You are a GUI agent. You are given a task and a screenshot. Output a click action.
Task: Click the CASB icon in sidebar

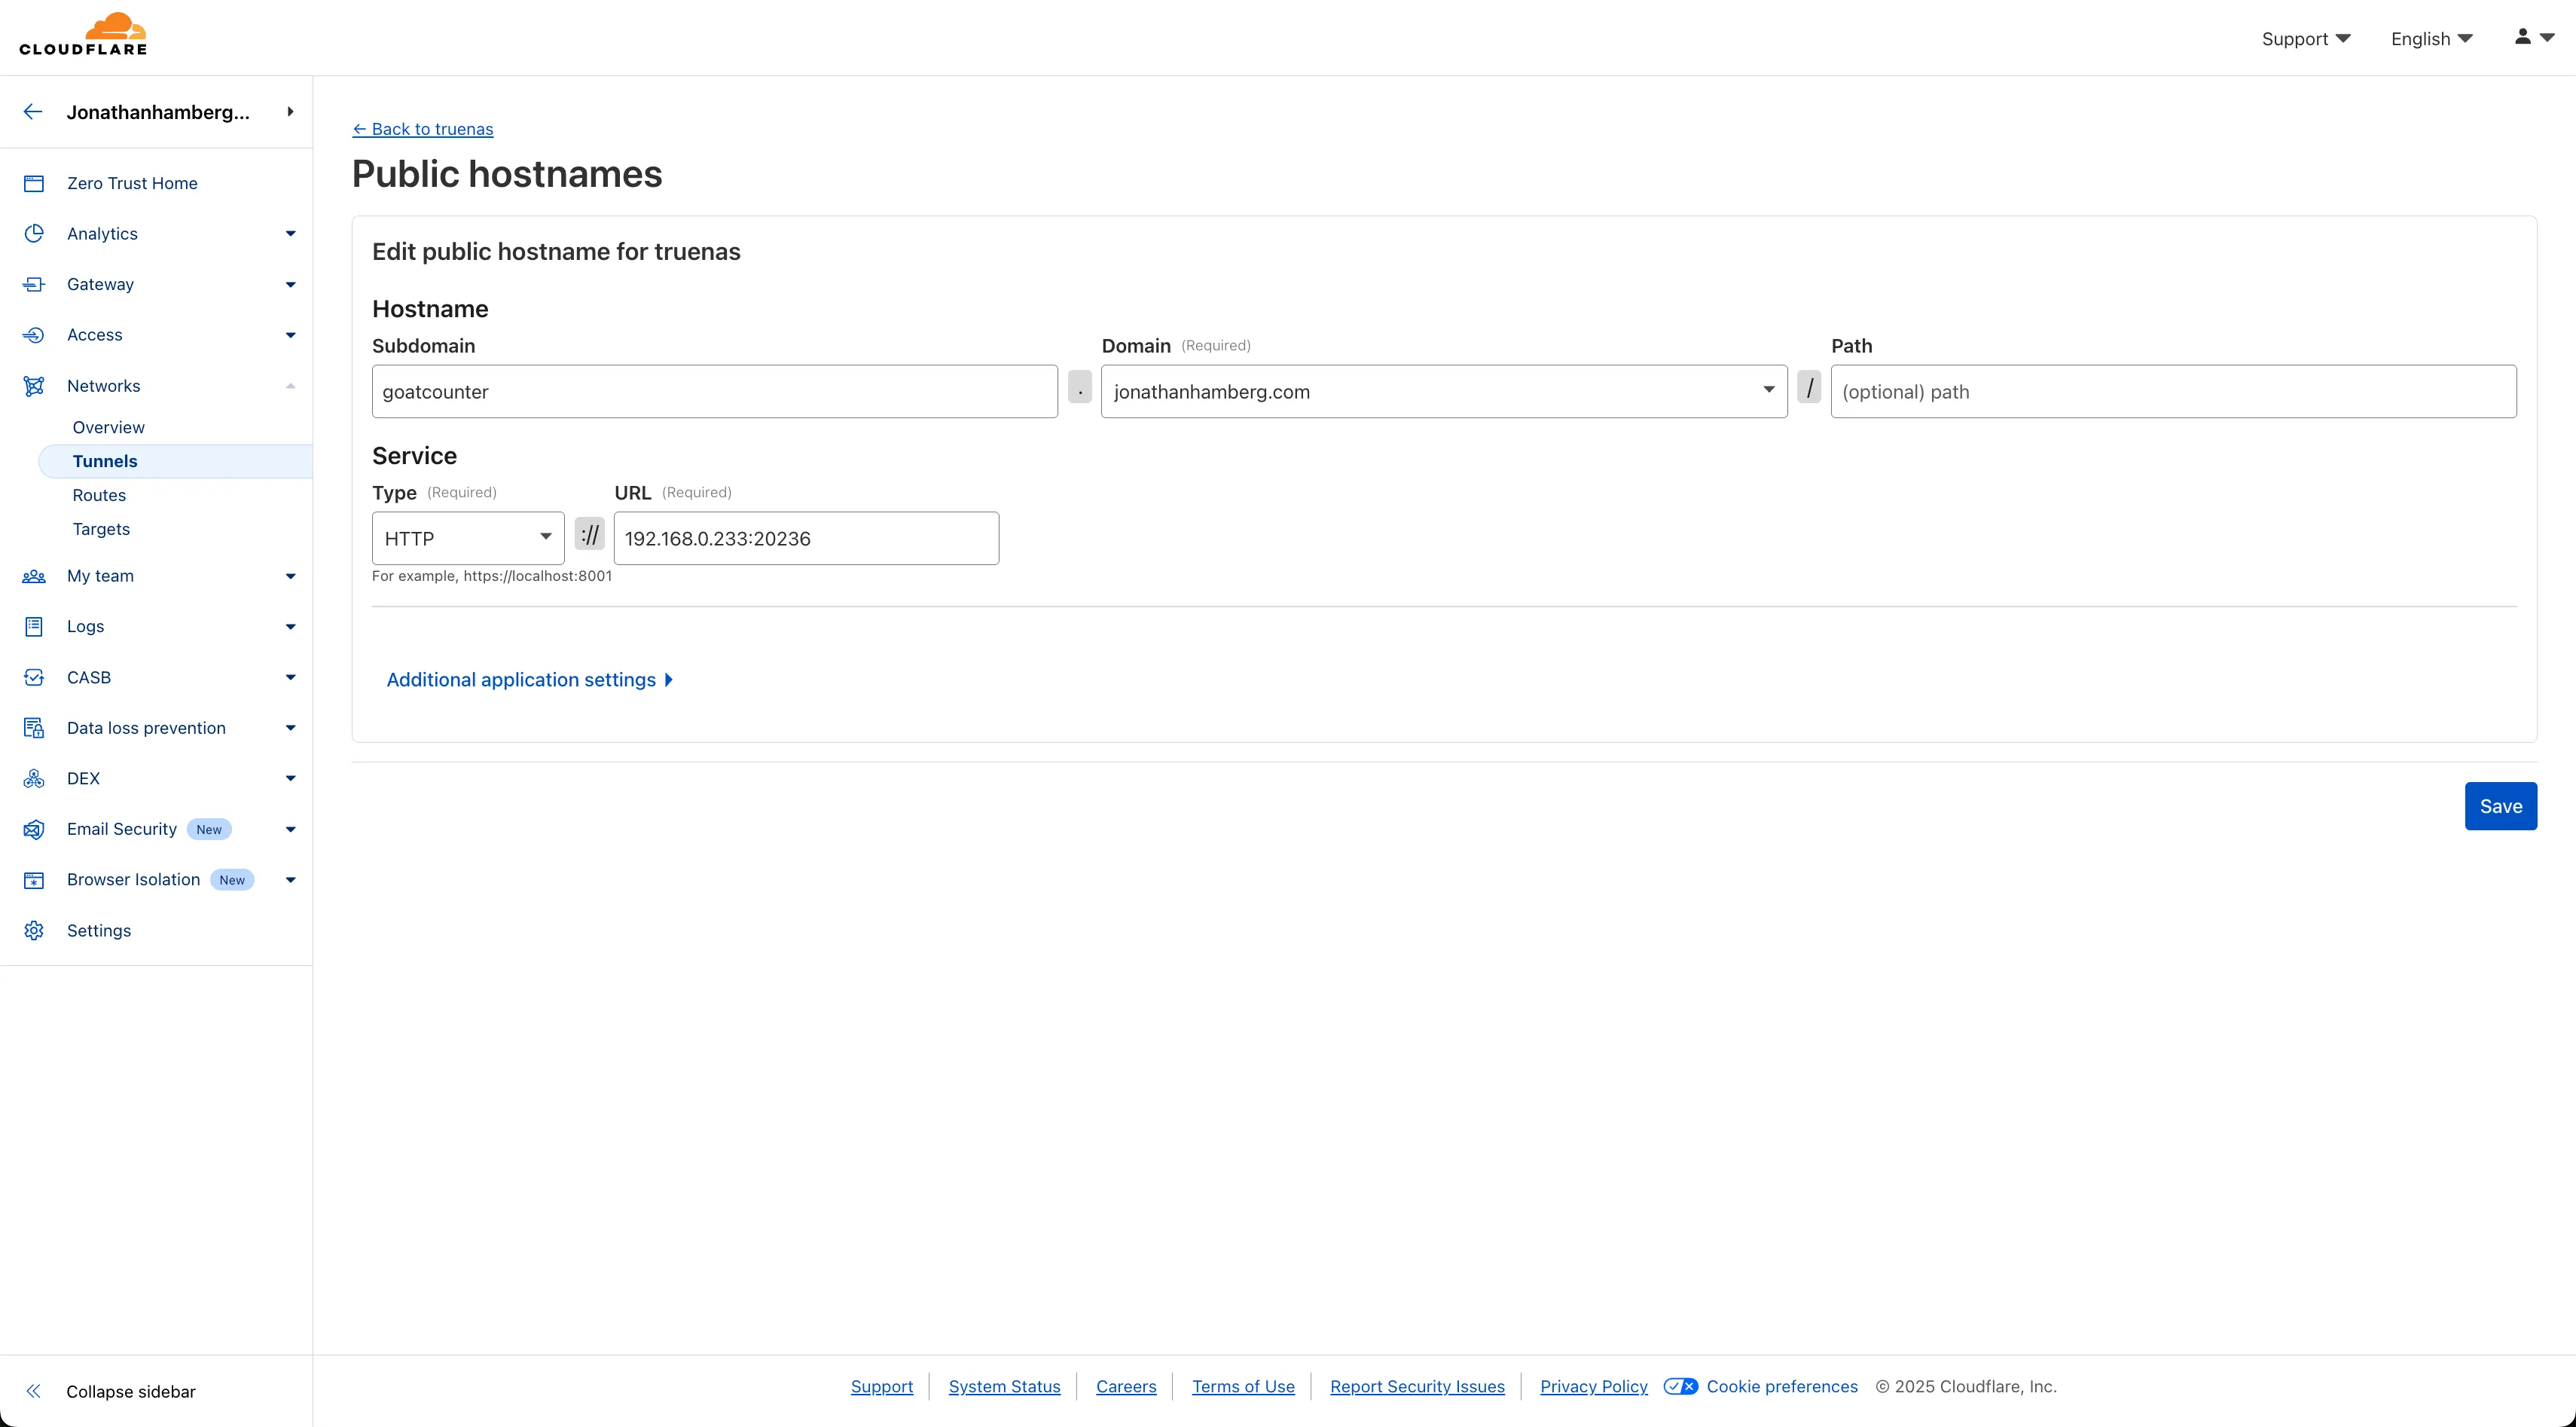pos(34,677)
